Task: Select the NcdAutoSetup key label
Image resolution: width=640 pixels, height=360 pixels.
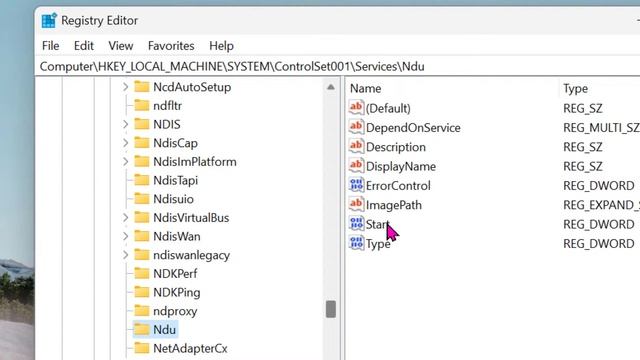Action: point(192,87)
